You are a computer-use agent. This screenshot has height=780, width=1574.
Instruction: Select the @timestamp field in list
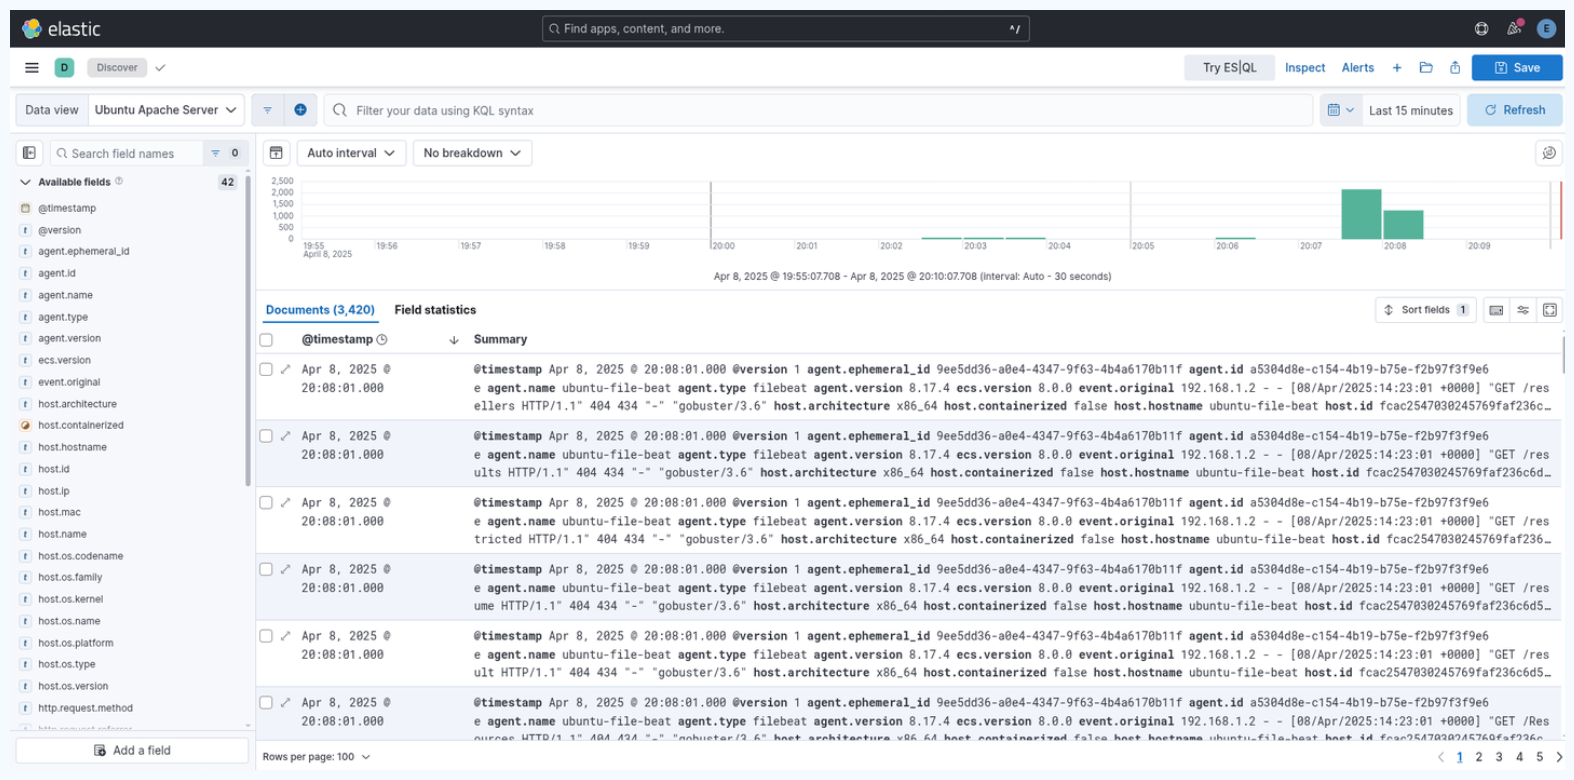67,208
